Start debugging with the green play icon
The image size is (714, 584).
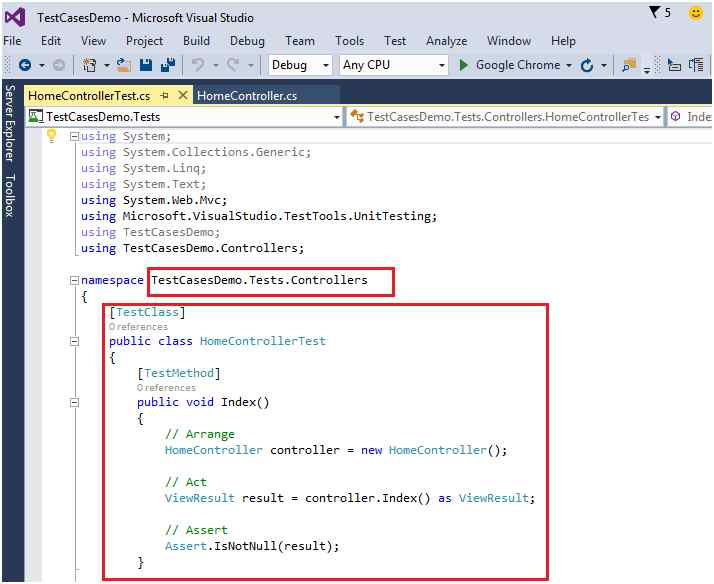[x=464, y=65]
